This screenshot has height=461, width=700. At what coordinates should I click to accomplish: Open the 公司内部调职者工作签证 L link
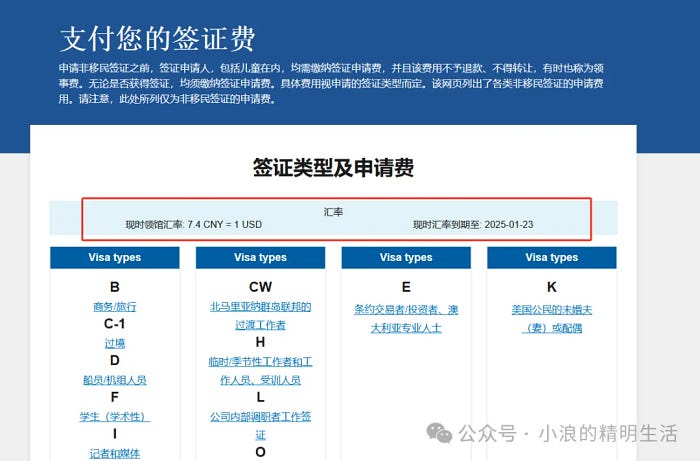click(260, 425)
